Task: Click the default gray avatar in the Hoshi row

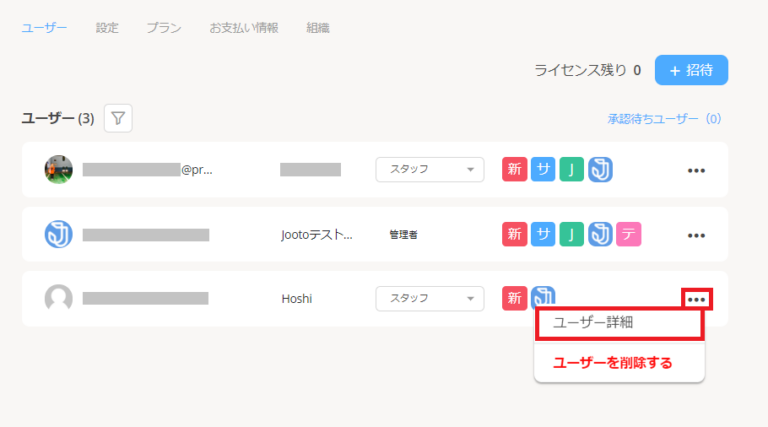Action: (59, 298)
